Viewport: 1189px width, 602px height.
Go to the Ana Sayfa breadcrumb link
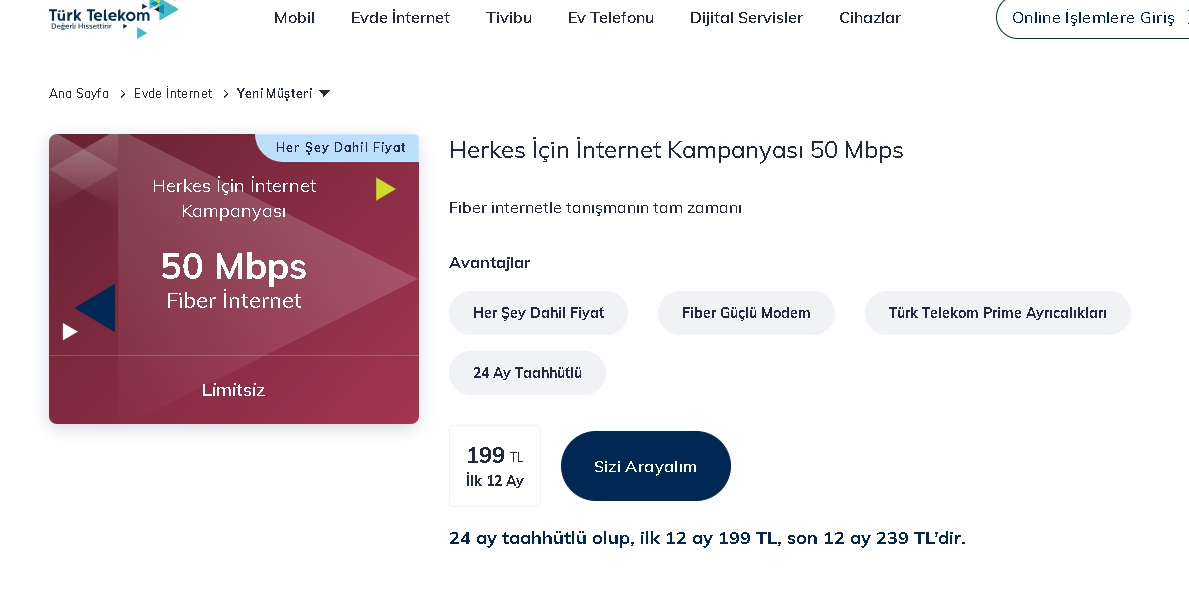tap(79, 94)
